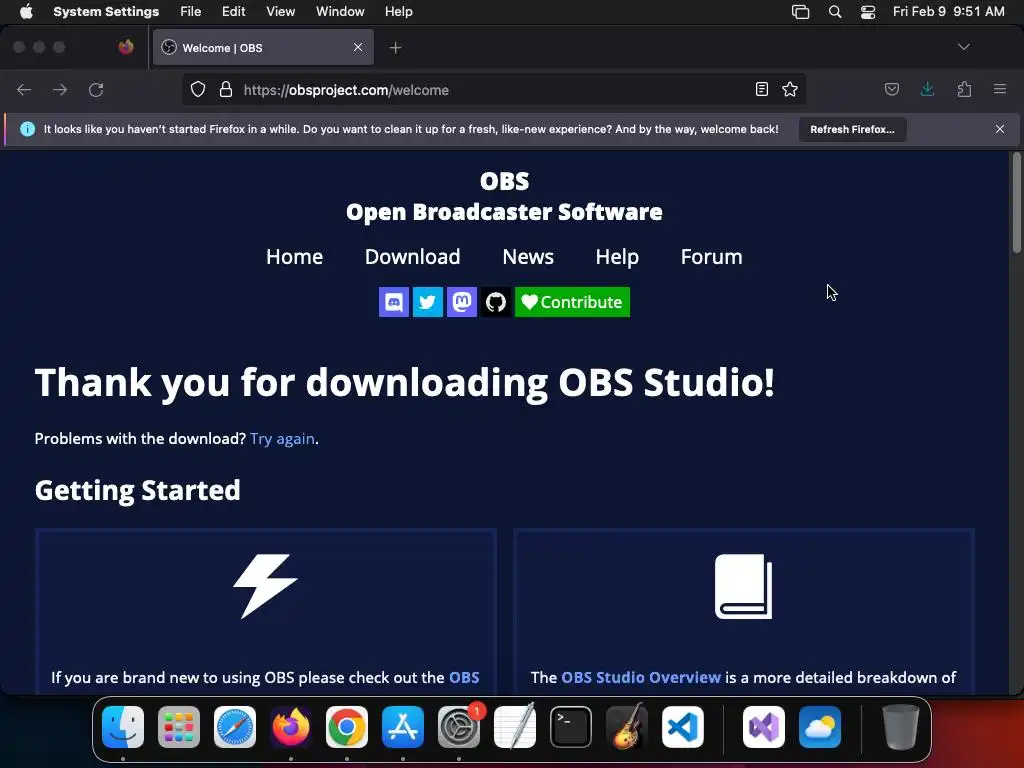Show downloads panel via the download arrow

coord(927,89)
